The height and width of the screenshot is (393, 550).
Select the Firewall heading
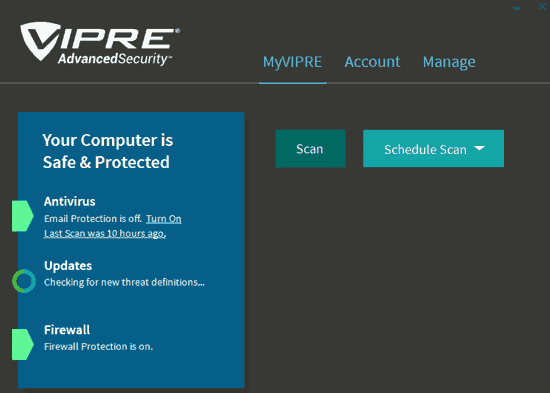67,330
